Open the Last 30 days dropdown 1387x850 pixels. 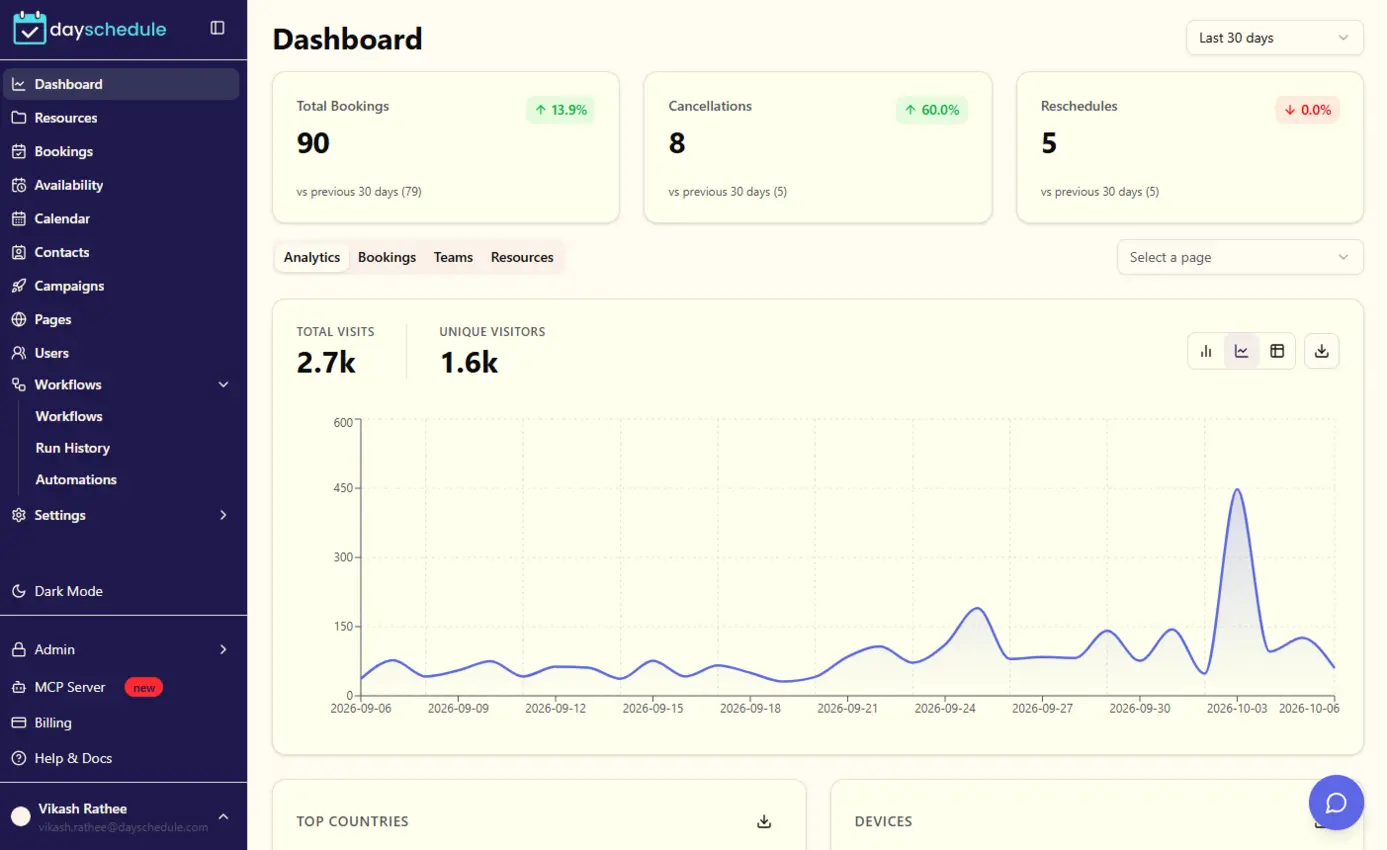click(x=1274, y=38)
